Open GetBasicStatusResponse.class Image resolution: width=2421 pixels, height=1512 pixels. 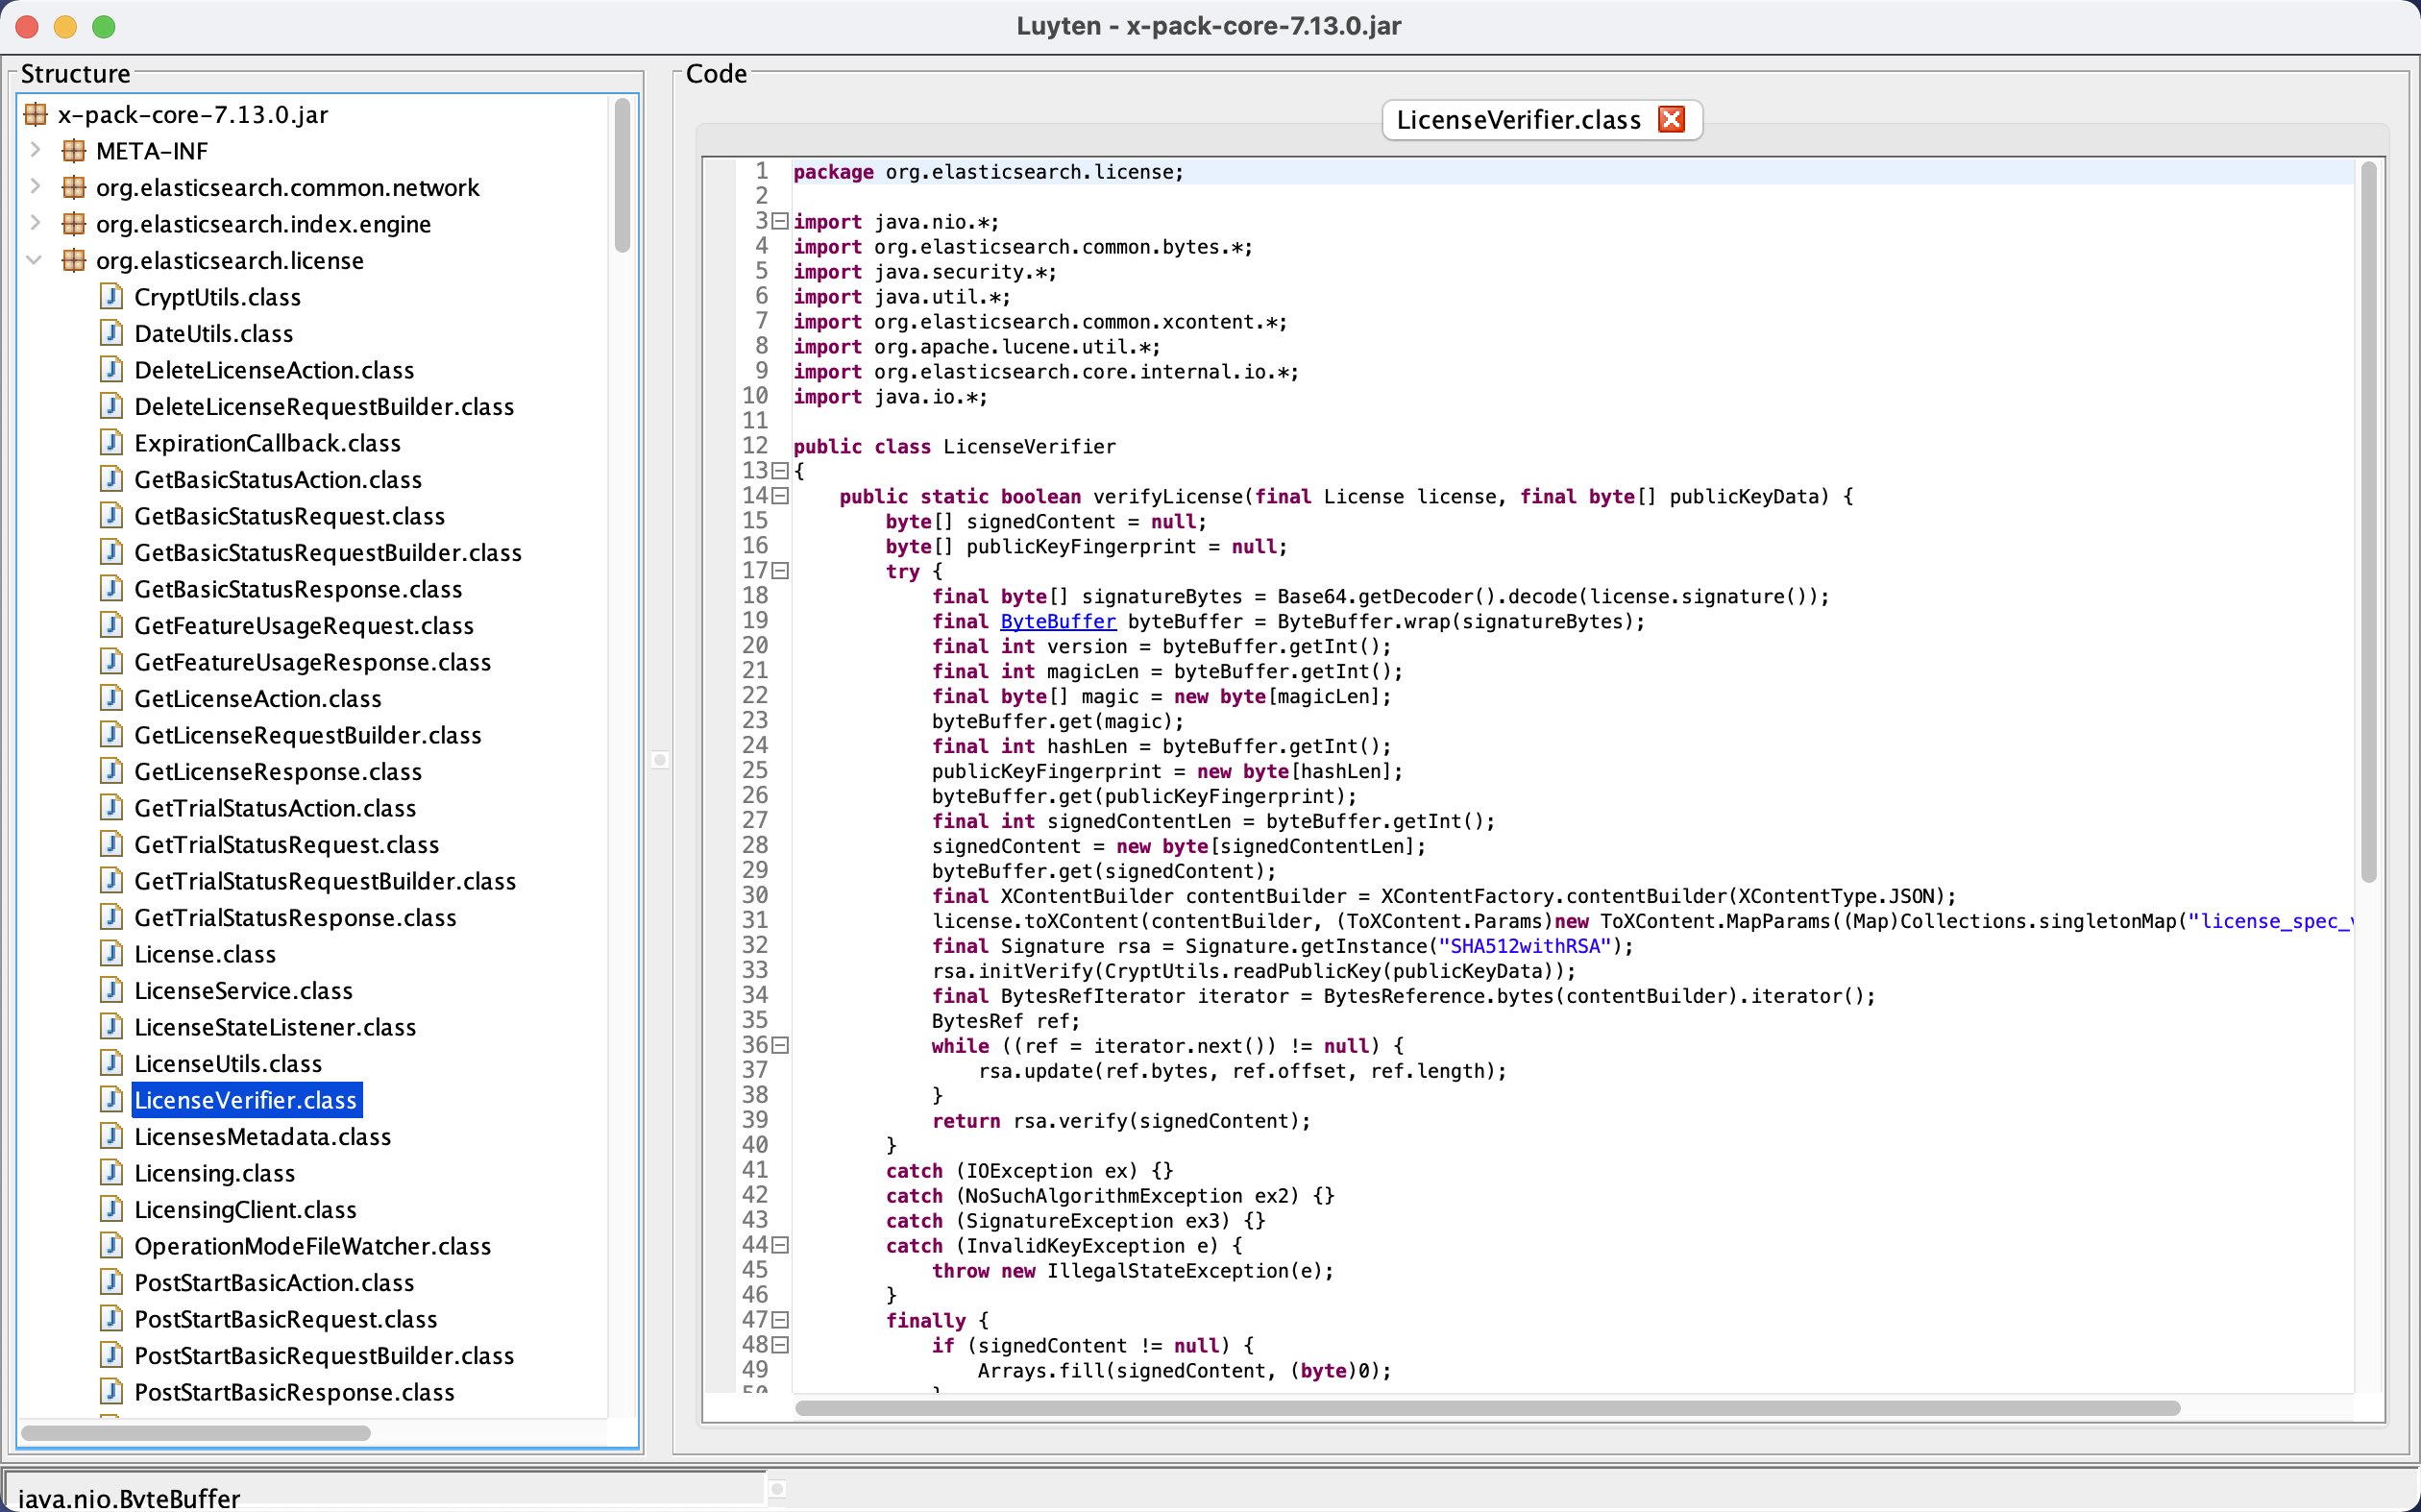298,589
